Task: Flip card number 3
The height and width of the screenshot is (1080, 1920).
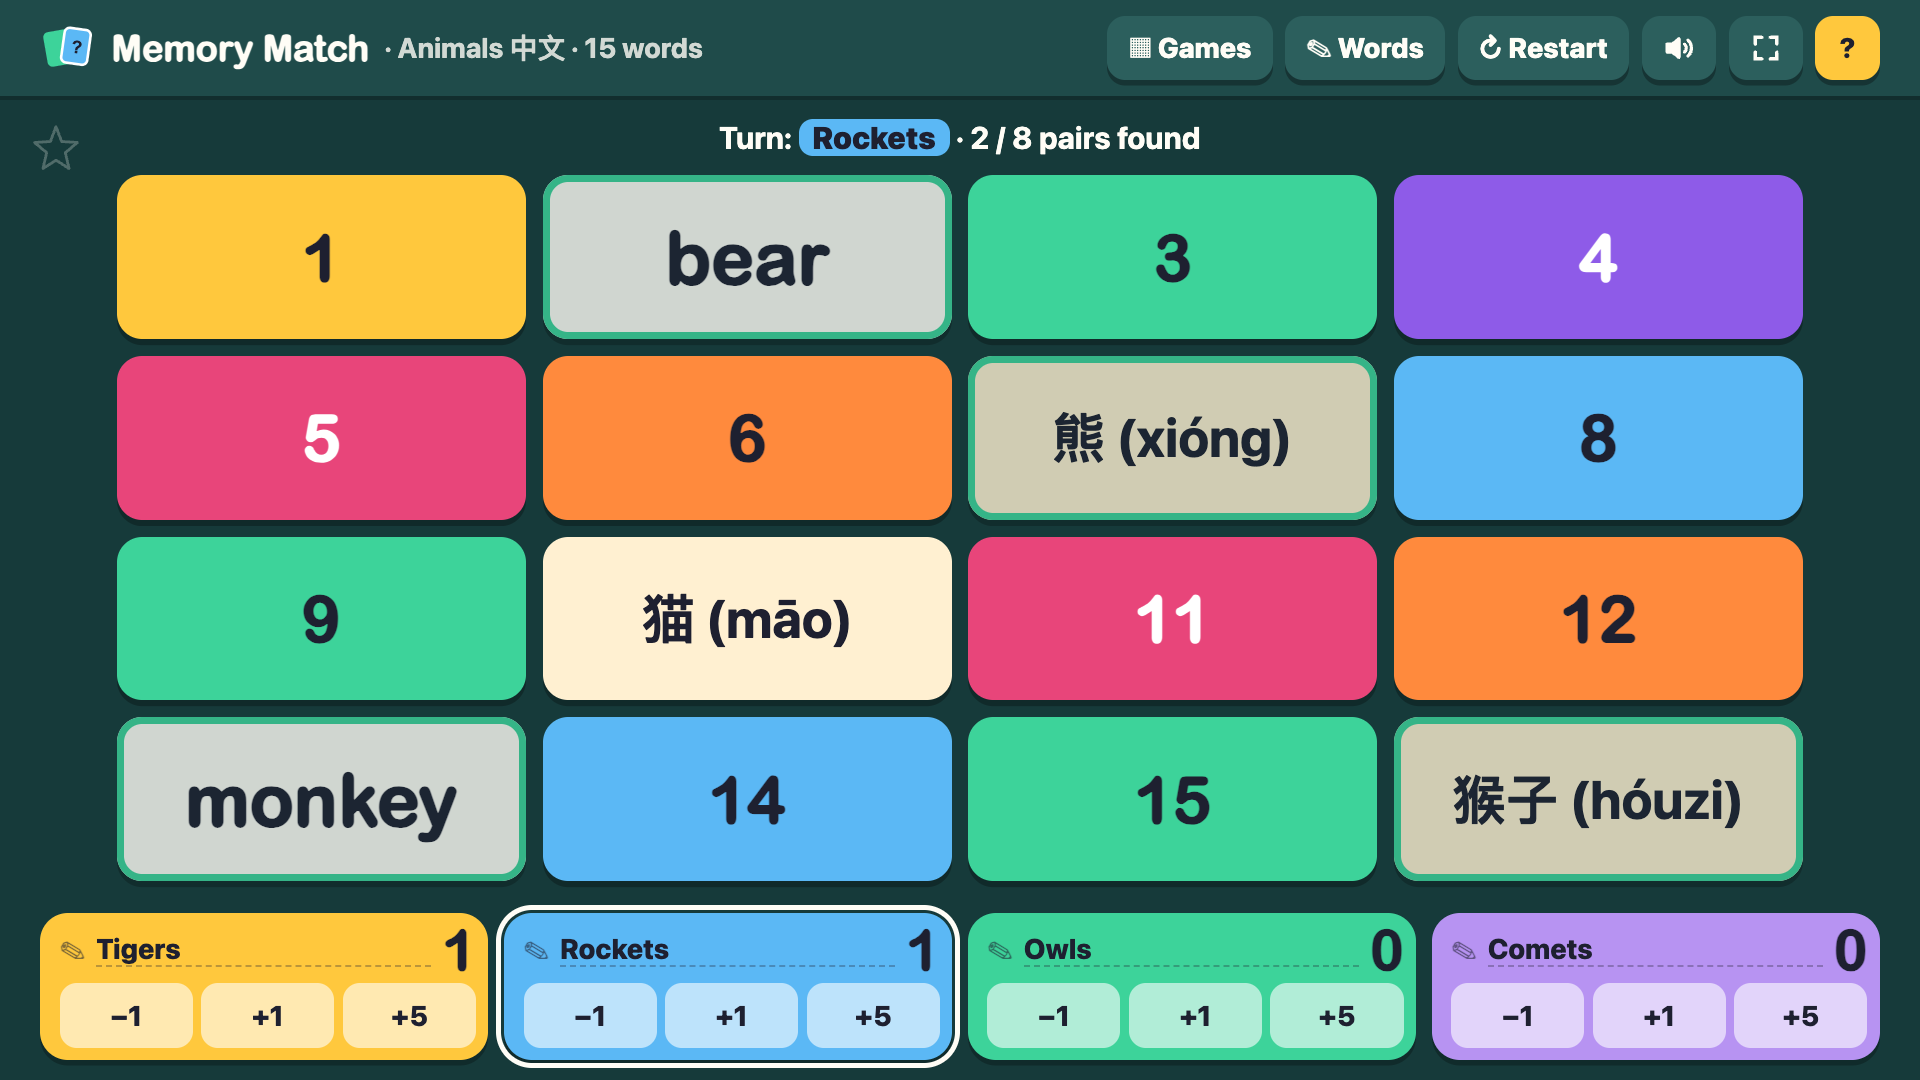Action: coord(1172,258)
